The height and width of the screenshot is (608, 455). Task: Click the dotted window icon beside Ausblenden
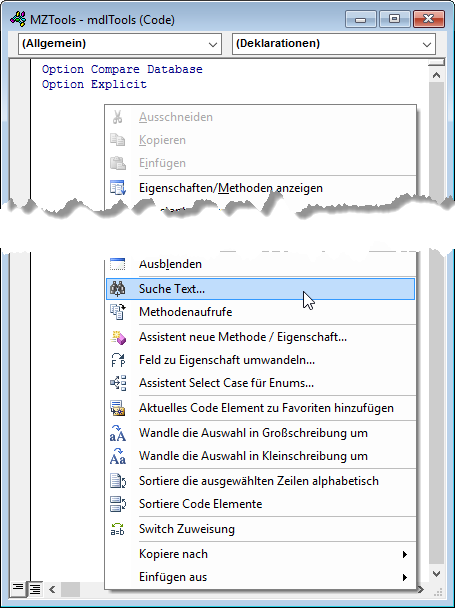tap(118, 264)
